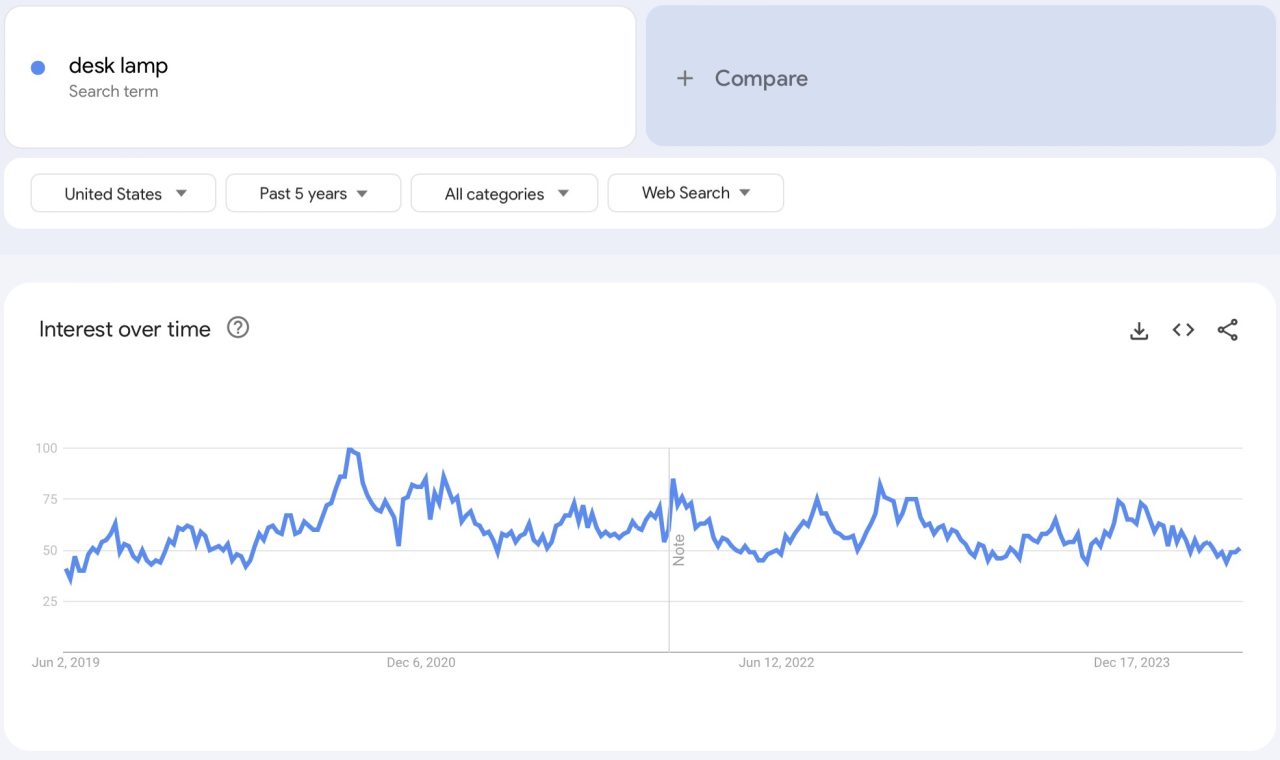Viewport: 1280px width, 760px height.
Task: Click the Dec 17, 2023 axis label
Action: pyautogui.click(x=1131, y=662)
